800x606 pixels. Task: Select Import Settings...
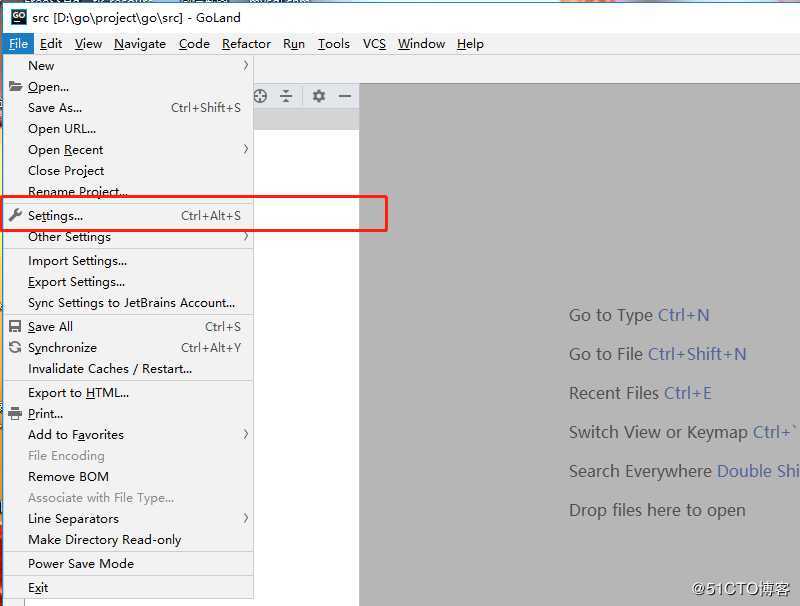(x=128, y=261)
